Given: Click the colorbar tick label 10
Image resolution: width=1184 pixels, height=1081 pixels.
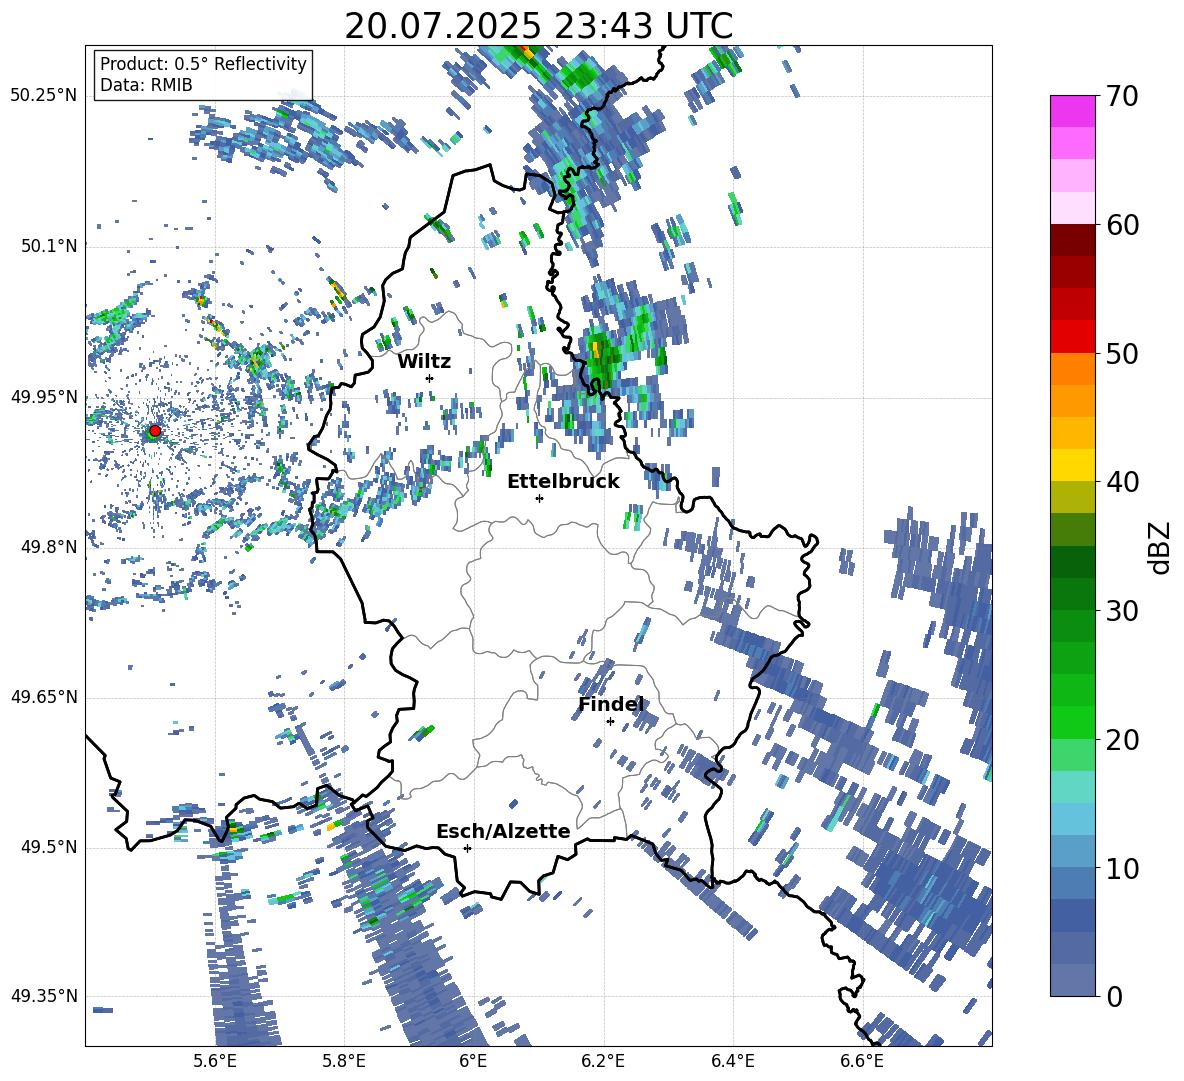Looking at the screenshot, I should click(1122, 869).
